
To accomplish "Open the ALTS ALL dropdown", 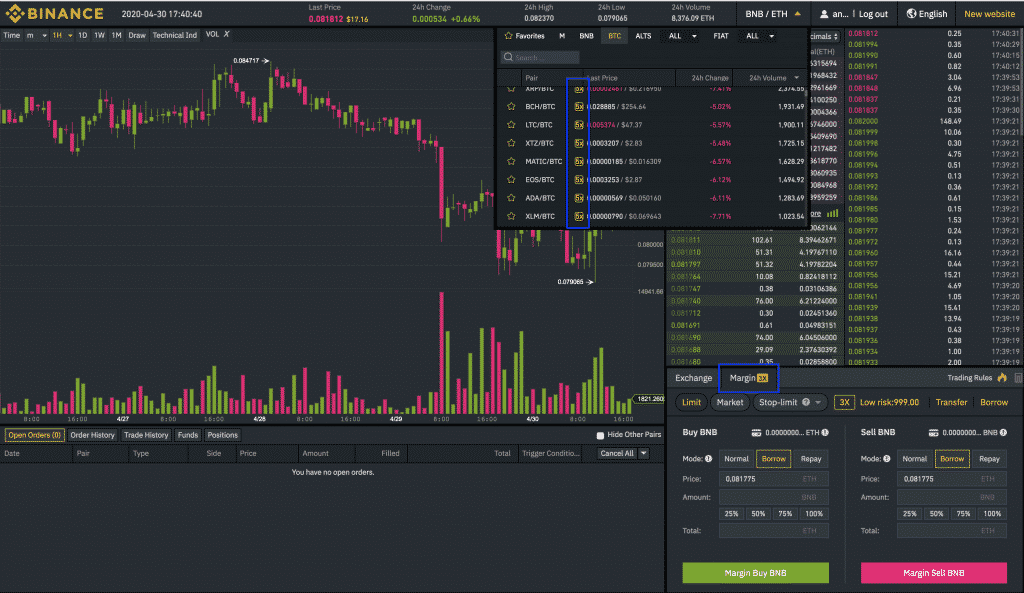I will [x=682, y=36].
